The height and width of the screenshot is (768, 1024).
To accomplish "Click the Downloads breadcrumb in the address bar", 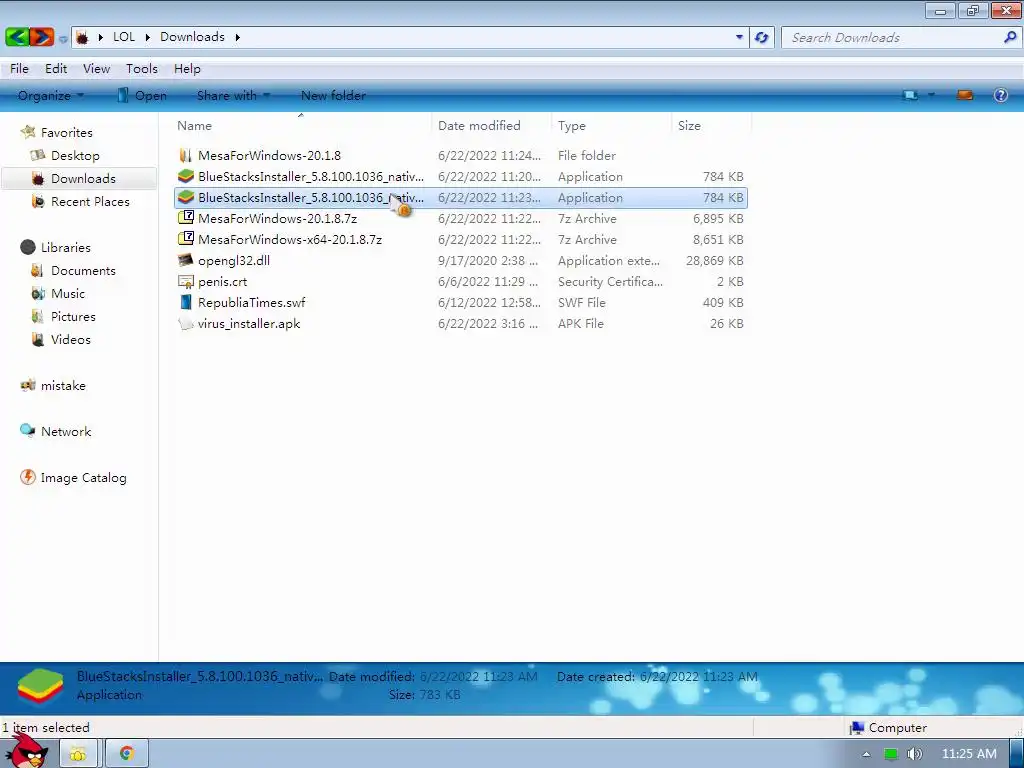I will pos(192,37).
